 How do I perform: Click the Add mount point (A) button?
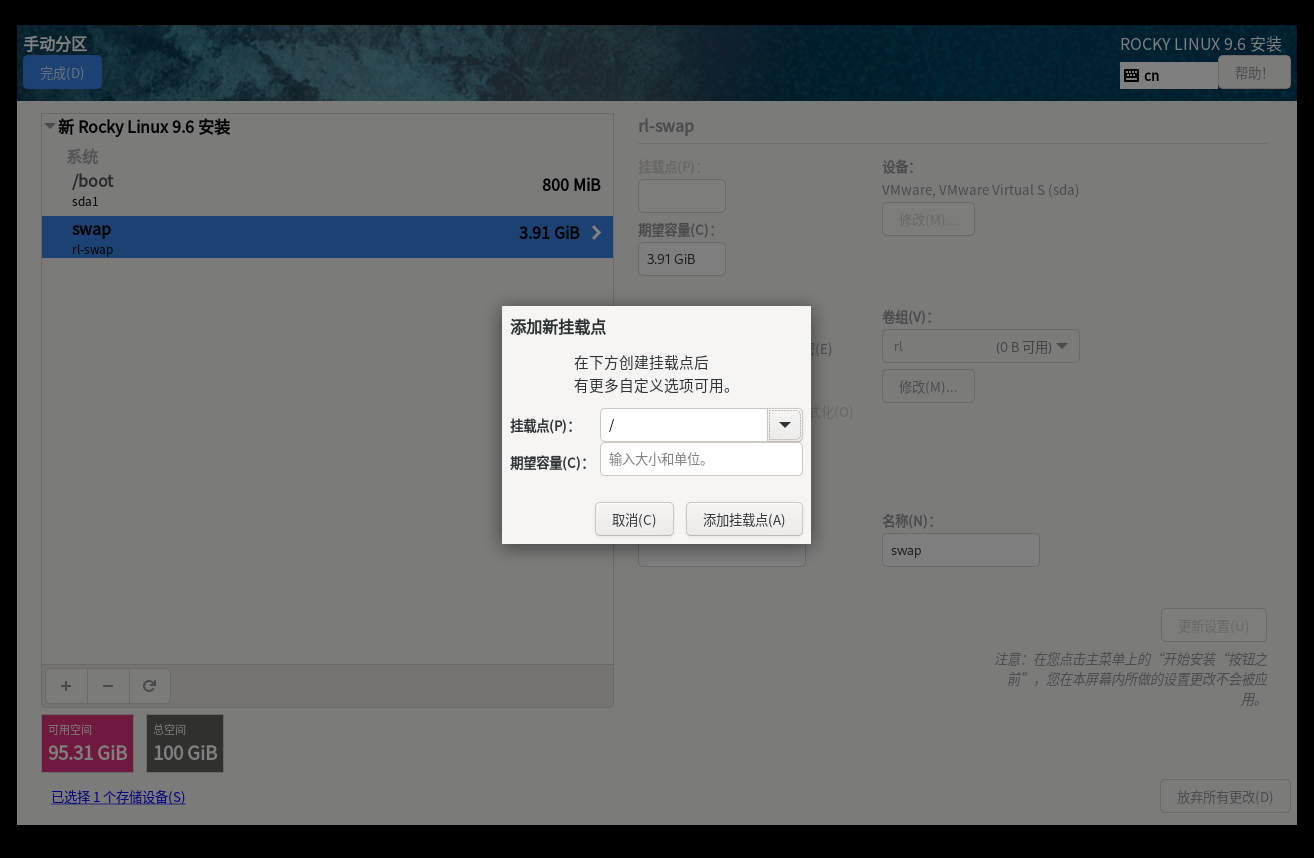[744, 520]
